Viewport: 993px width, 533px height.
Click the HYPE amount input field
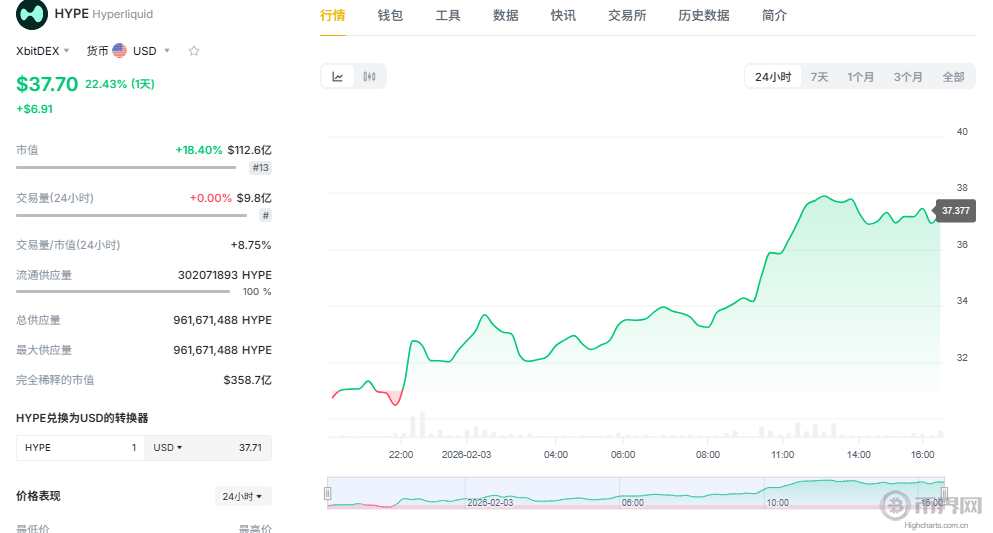80,448
